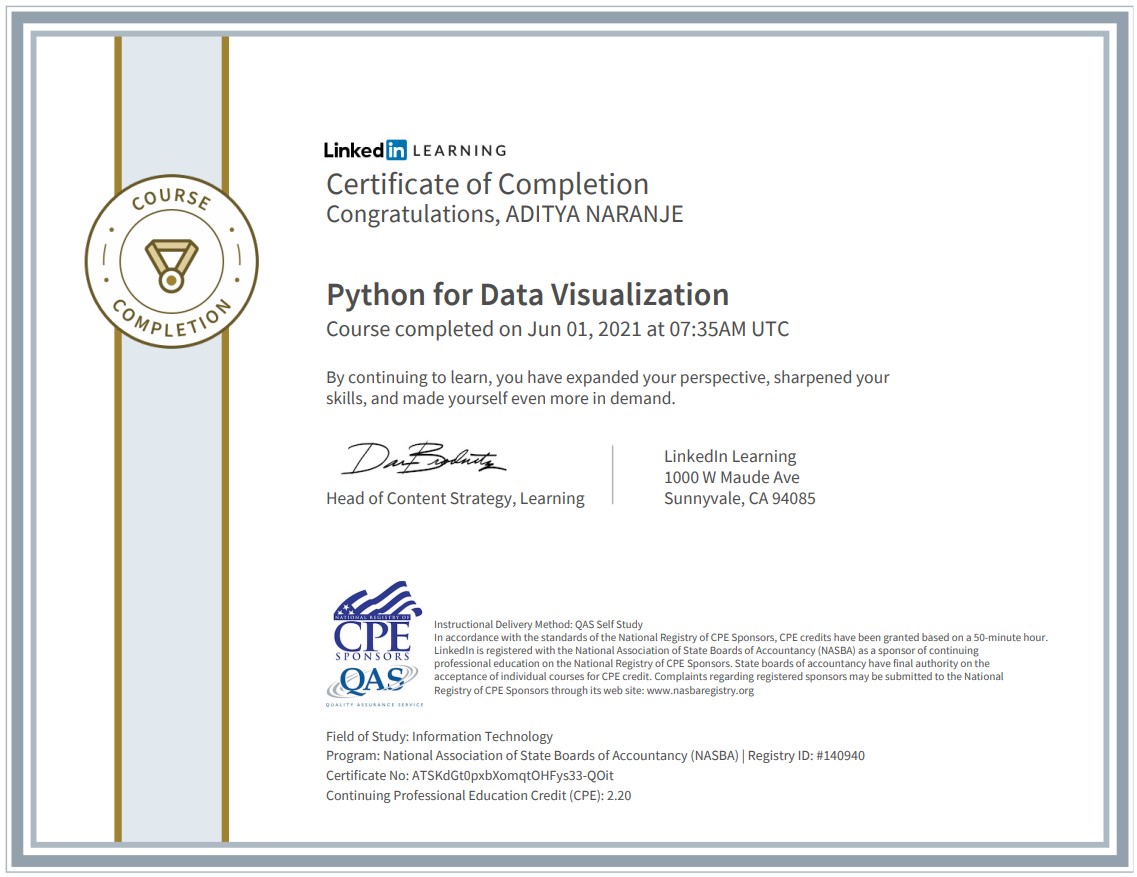Click the 'Python for Data Visualization' course title
The image size is (1137, 877).
pos(527,295)
